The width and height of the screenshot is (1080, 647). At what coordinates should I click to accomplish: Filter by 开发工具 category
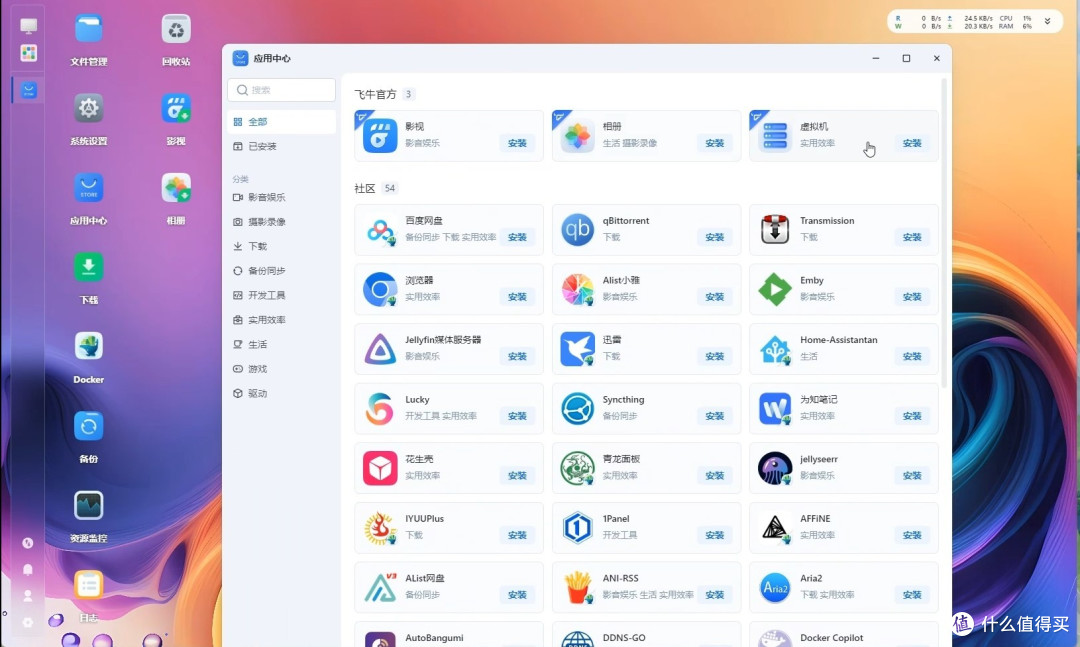point(281,295)
